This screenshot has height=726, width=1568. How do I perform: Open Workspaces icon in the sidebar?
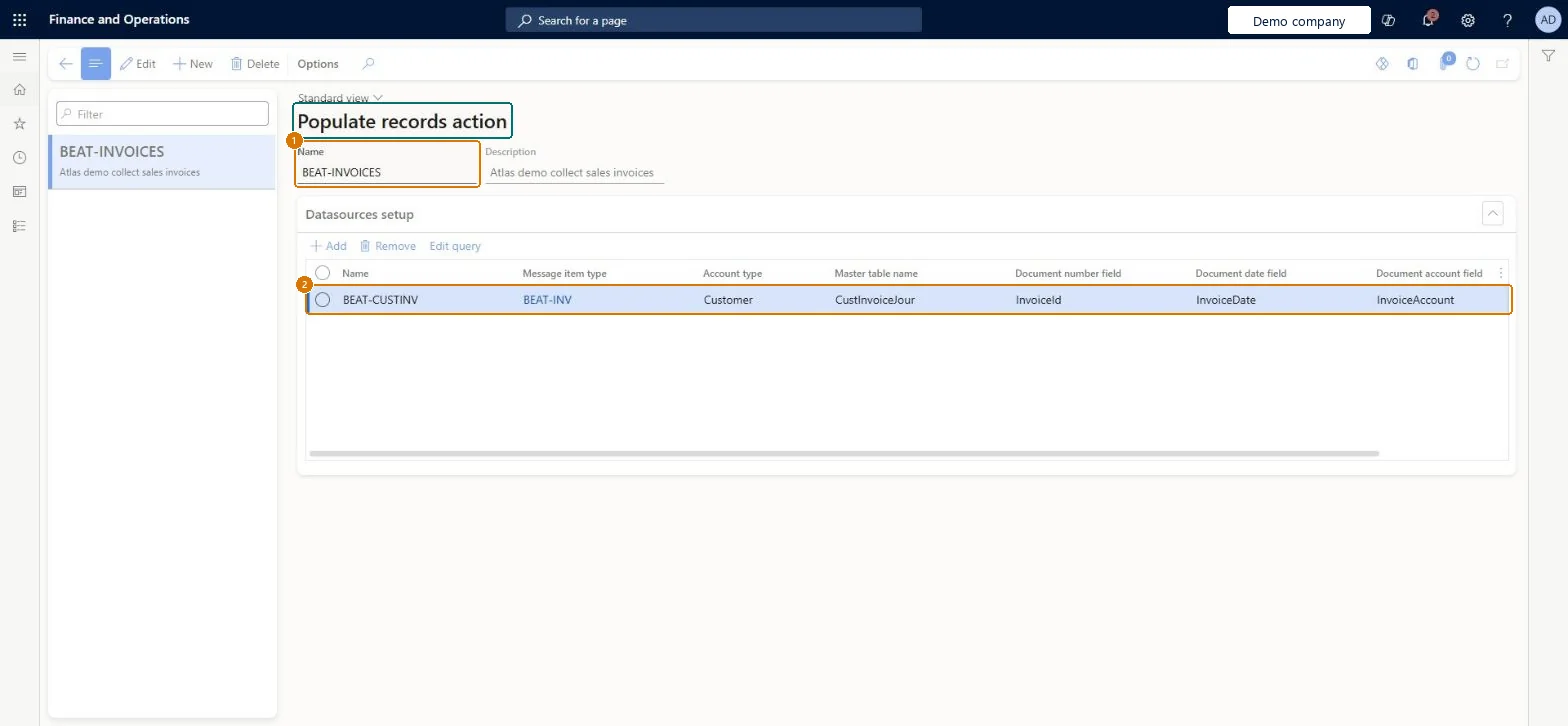[19, 192]
